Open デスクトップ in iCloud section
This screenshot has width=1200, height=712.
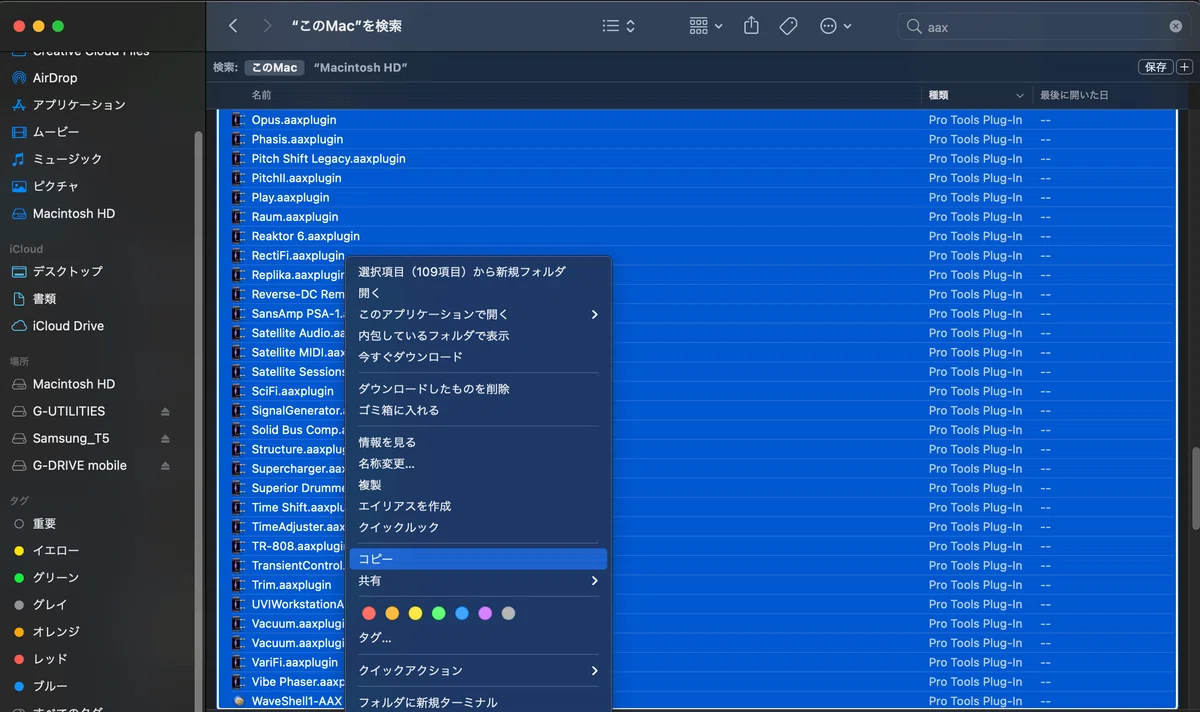pos(68,271)
